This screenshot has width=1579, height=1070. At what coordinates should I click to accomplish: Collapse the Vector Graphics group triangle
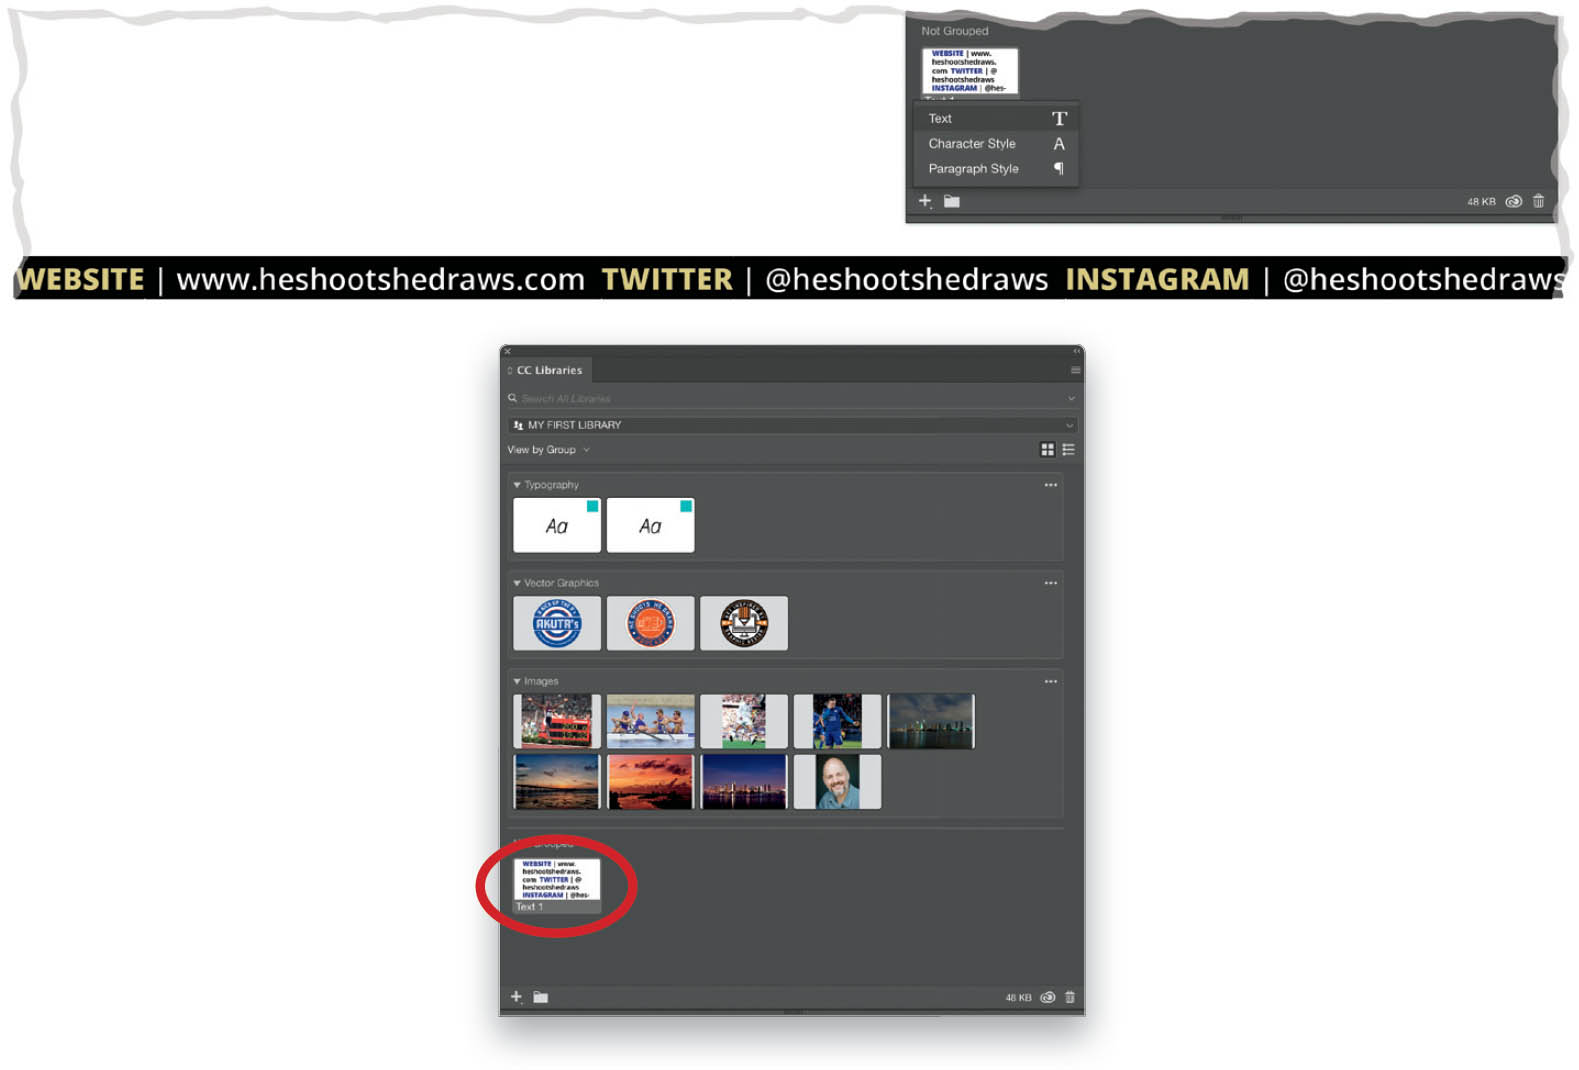[517, 583]
